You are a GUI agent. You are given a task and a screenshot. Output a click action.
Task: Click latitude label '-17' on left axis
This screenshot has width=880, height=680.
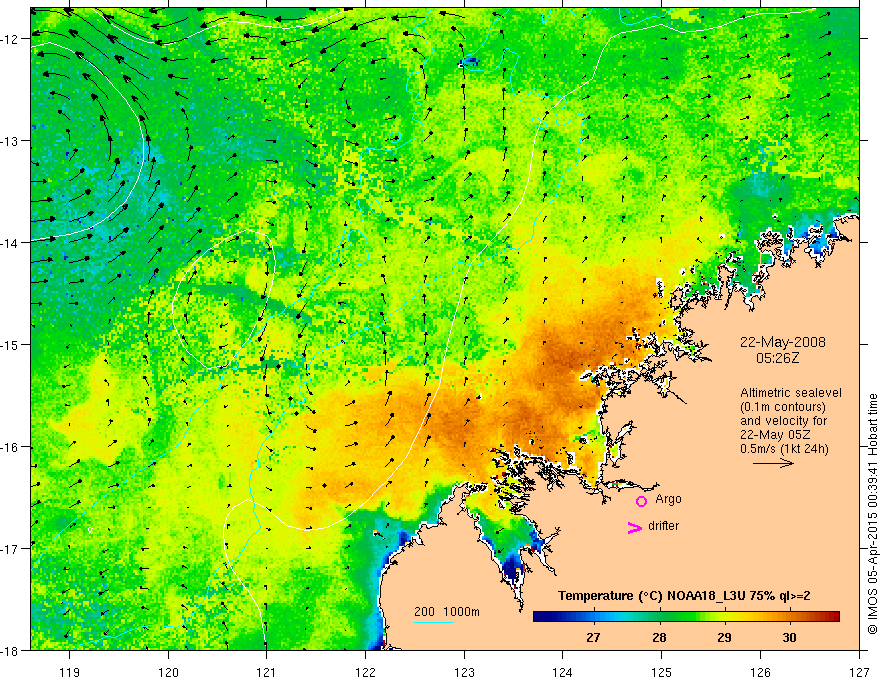10,549
